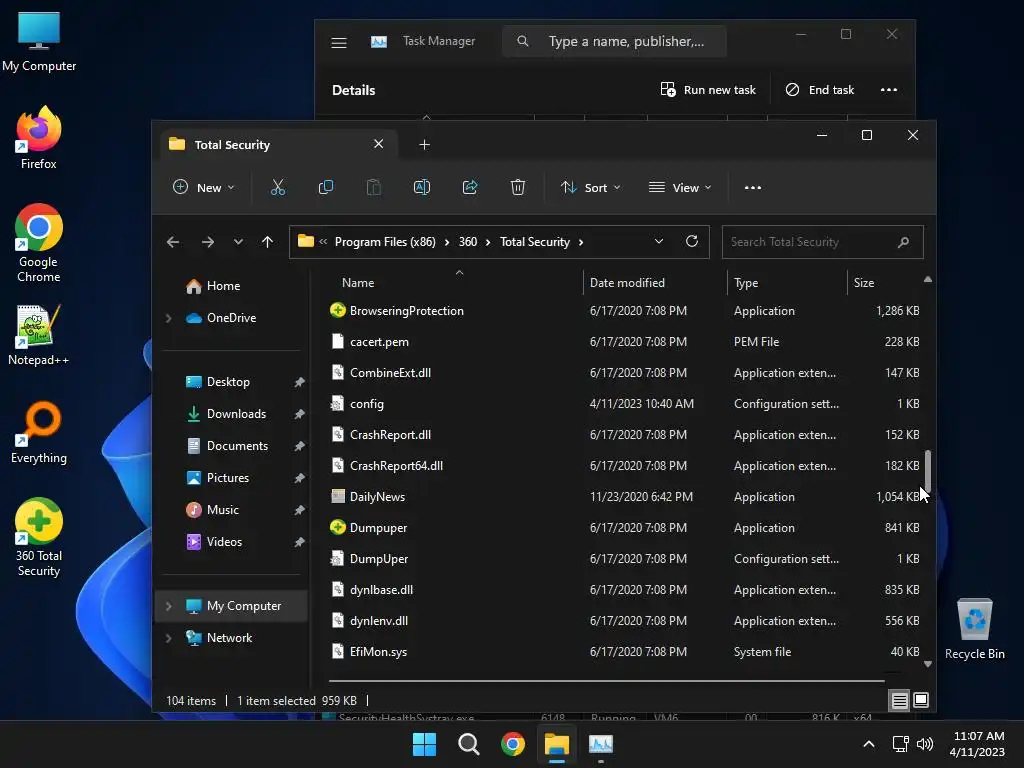Add a new Explorer tab

coord(424,144)
